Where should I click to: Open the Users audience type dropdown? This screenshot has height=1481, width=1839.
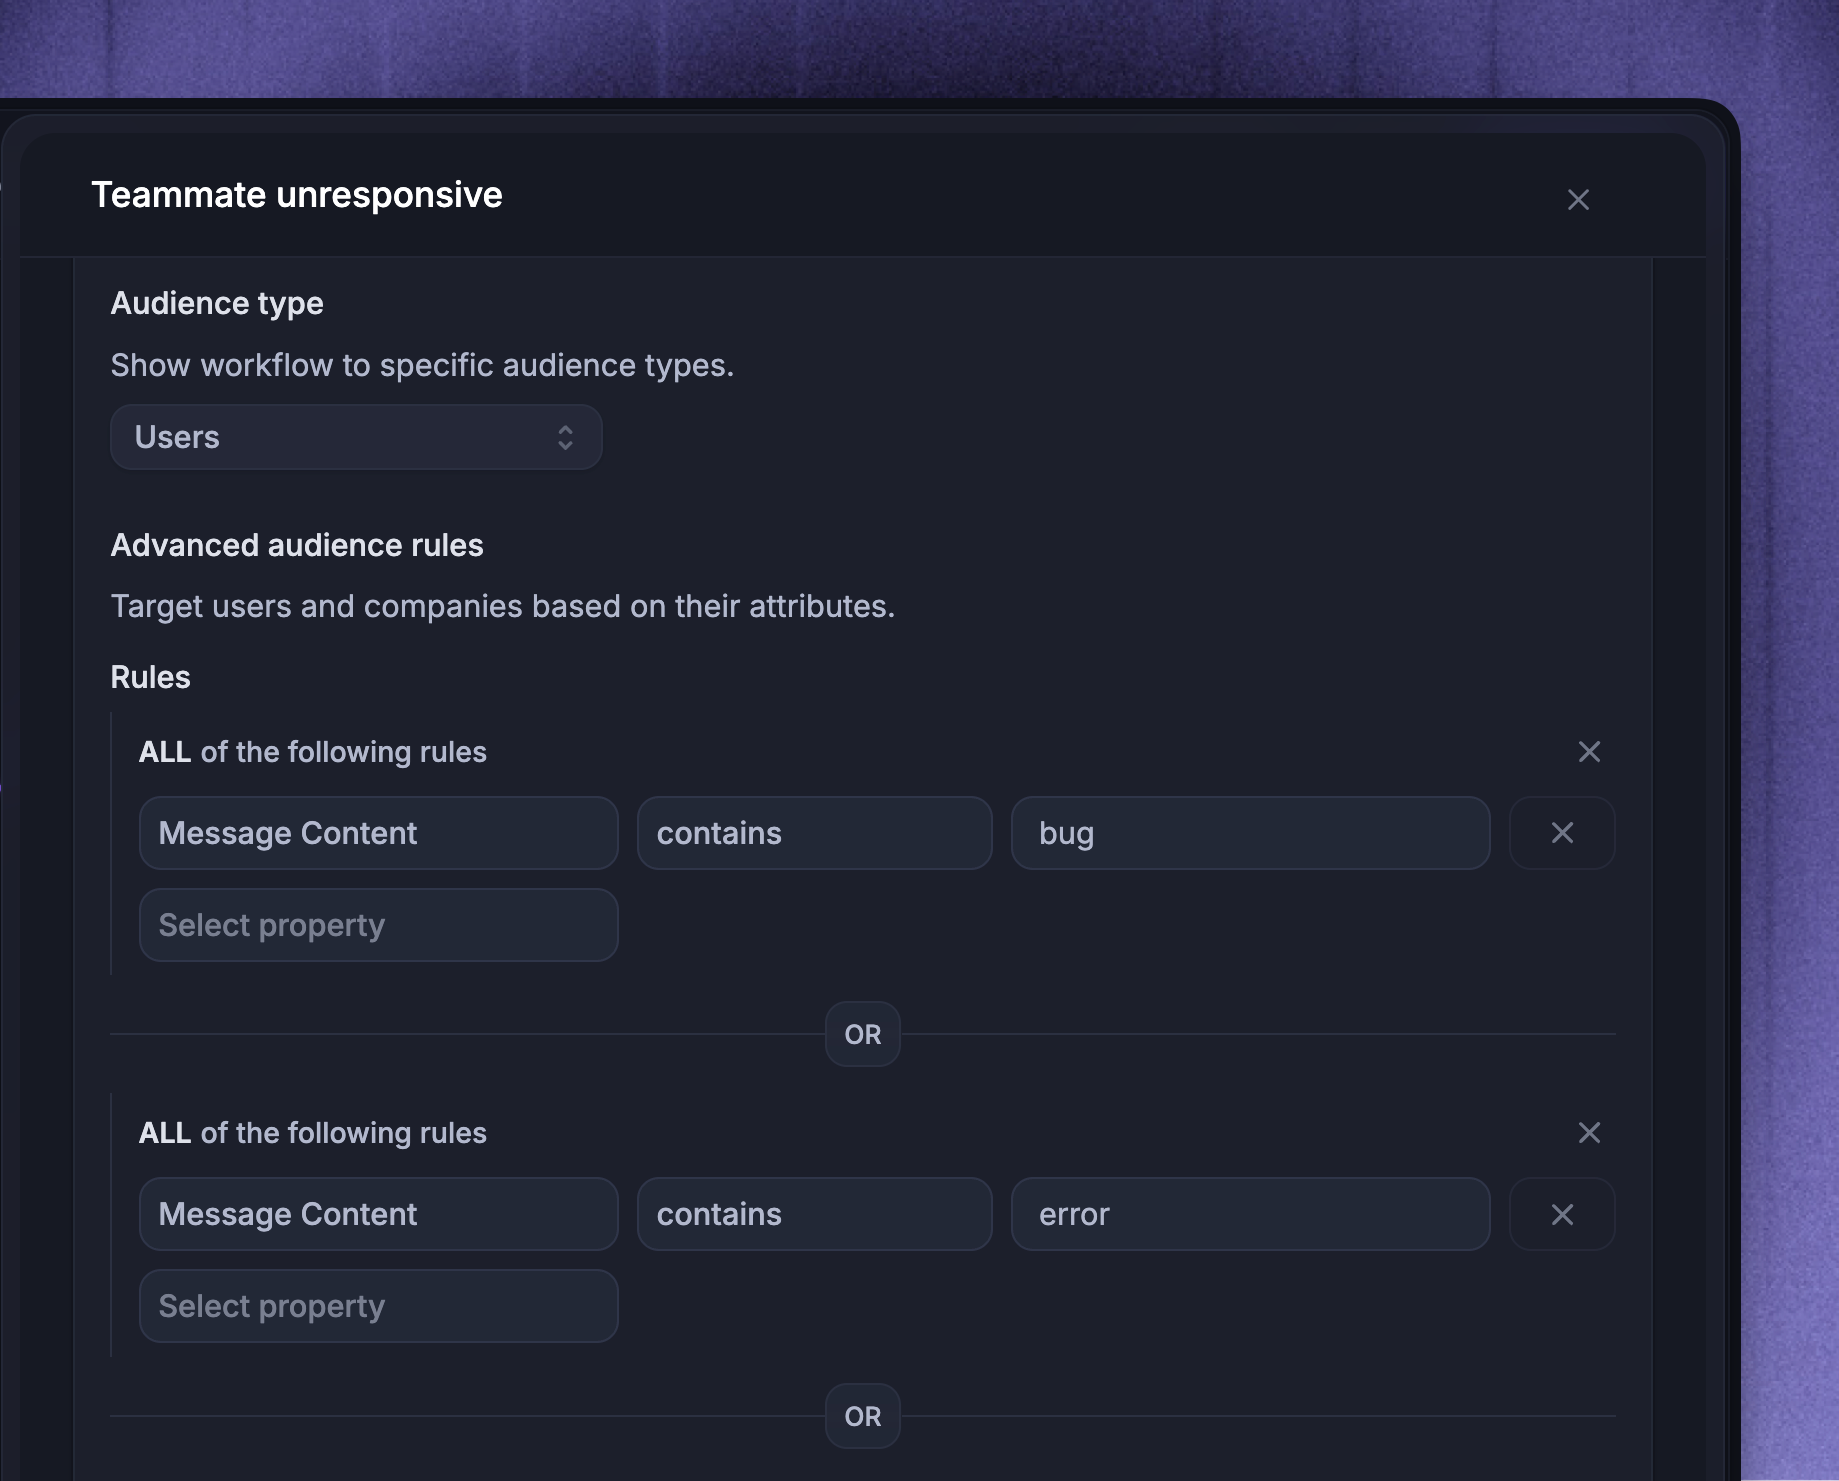click(x=356, y=437)
